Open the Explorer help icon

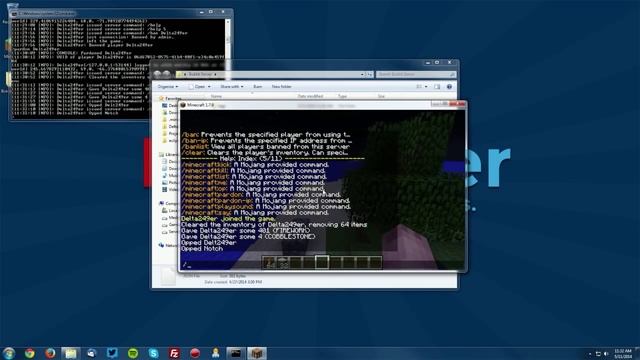tap(449, 87)
